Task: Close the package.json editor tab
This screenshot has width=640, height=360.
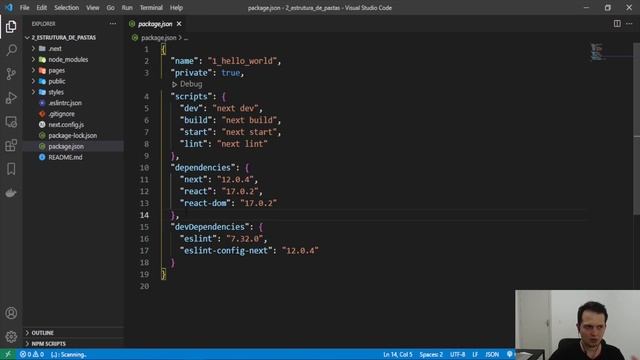Action: pyautogui.click(x=179, y=24)
